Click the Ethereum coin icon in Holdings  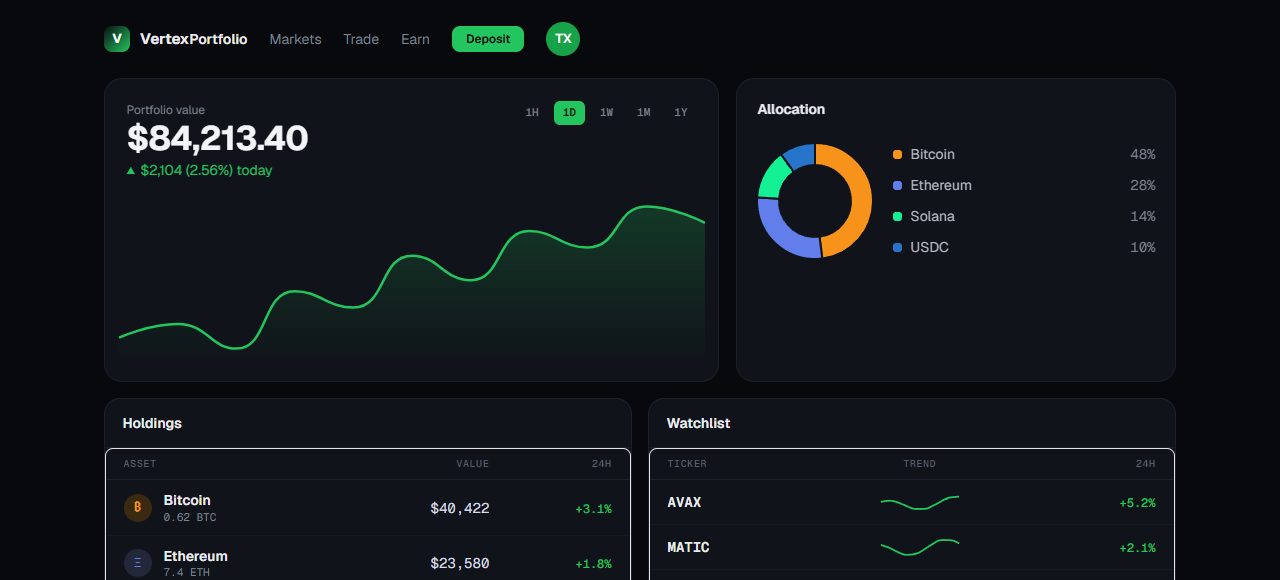click(138, 563)
